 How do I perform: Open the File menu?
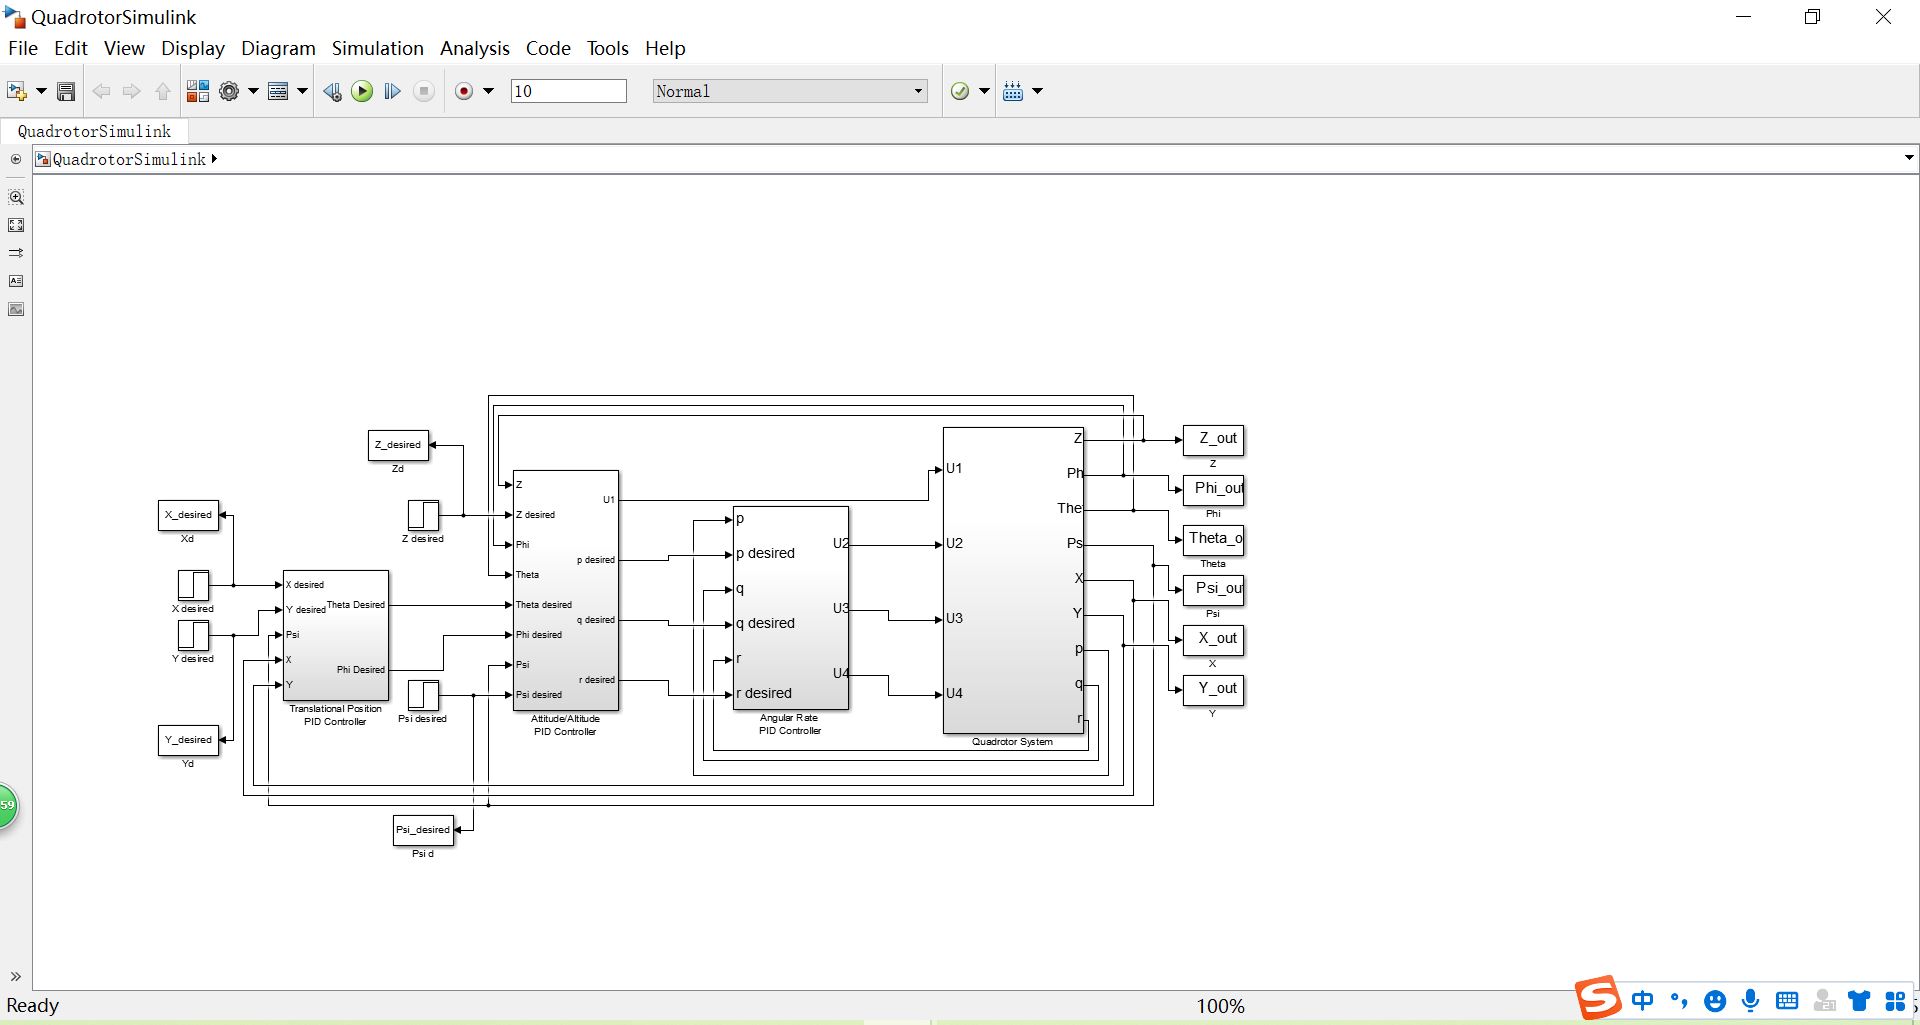(x=23, y=48)
